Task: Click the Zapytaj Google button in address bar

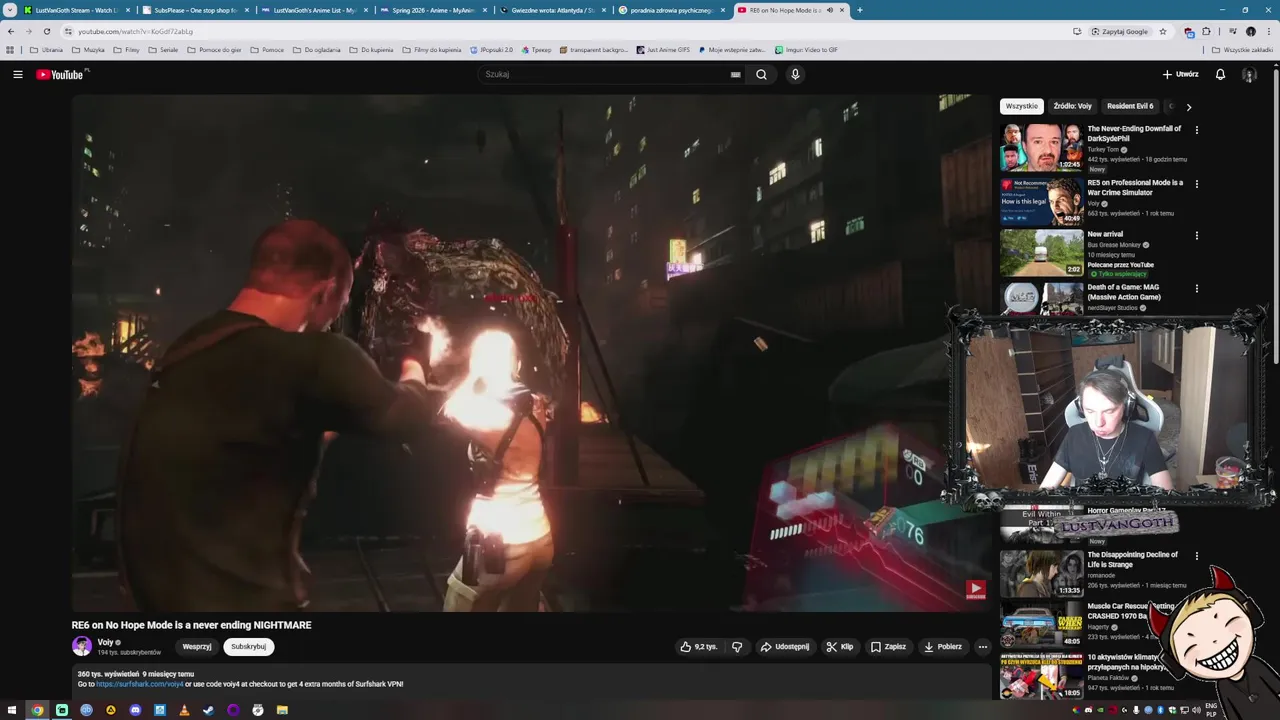Action: click(x=1120, y=31)
